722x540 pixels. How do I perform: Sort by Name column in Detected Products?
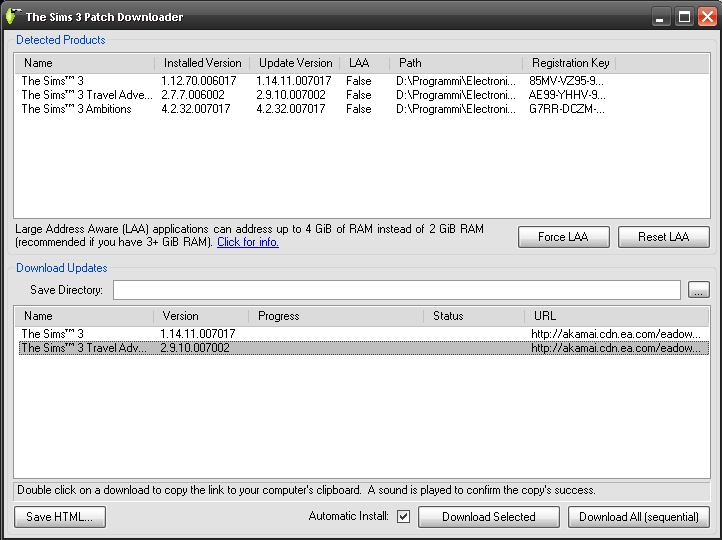click(x=84, y=63)
